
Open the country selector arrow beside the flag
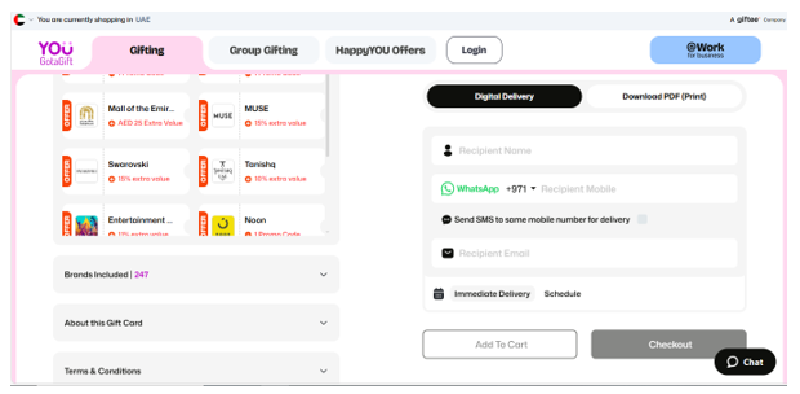point(31,20)
